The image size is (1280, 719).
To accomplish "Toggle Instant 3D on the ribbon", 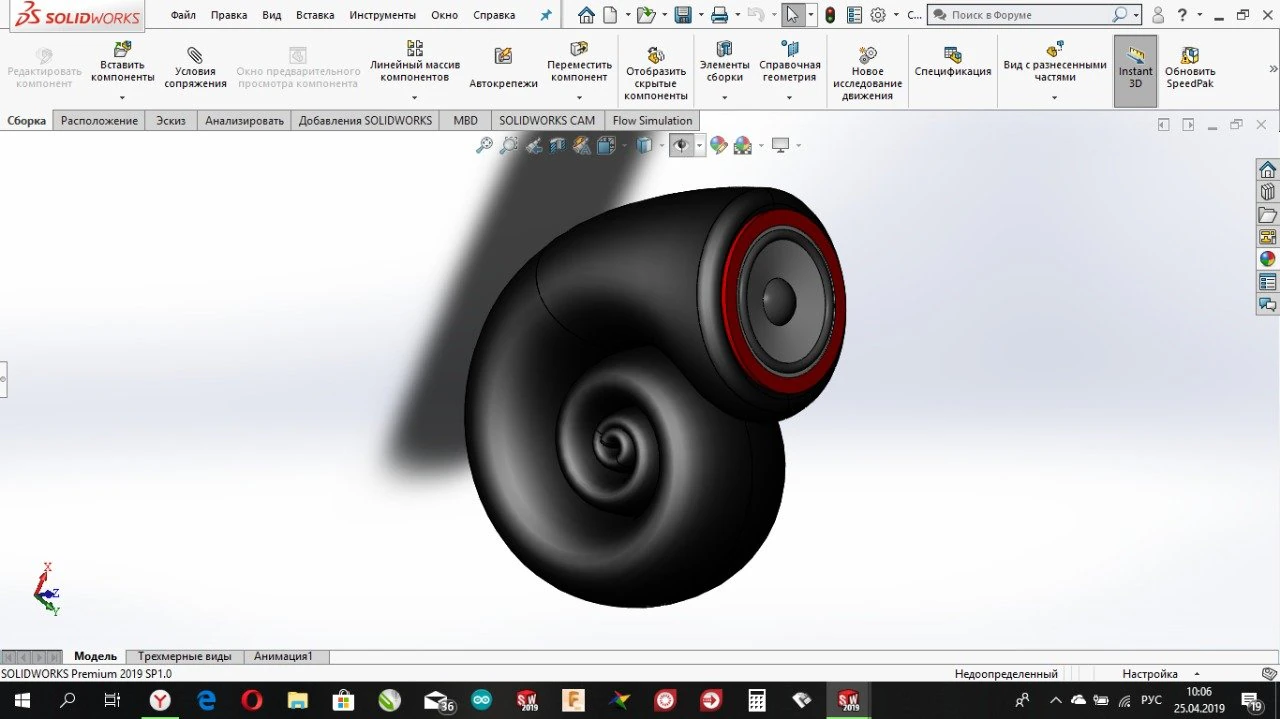I will [x=1135, y=70].
